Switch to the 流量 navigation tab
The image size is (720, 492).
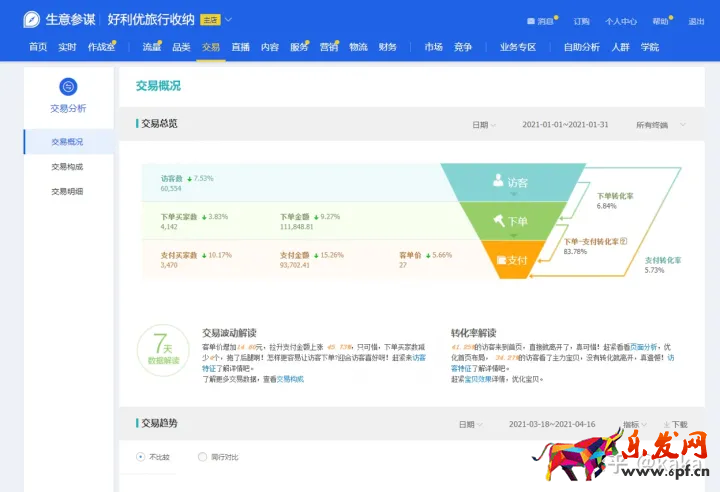152,47
